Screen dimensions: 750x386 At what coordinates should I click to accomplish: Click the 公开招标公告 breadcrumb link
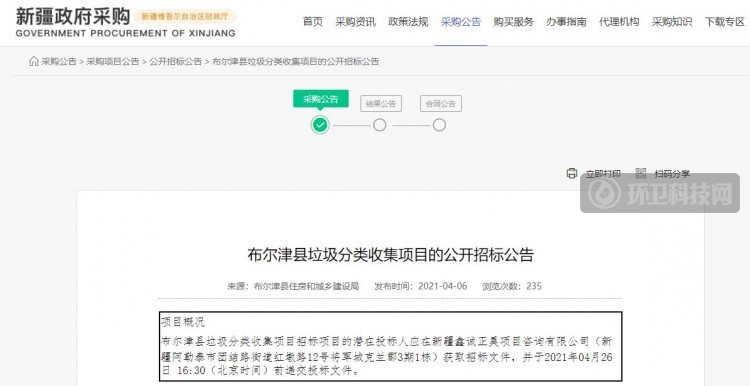coord(176,62)
